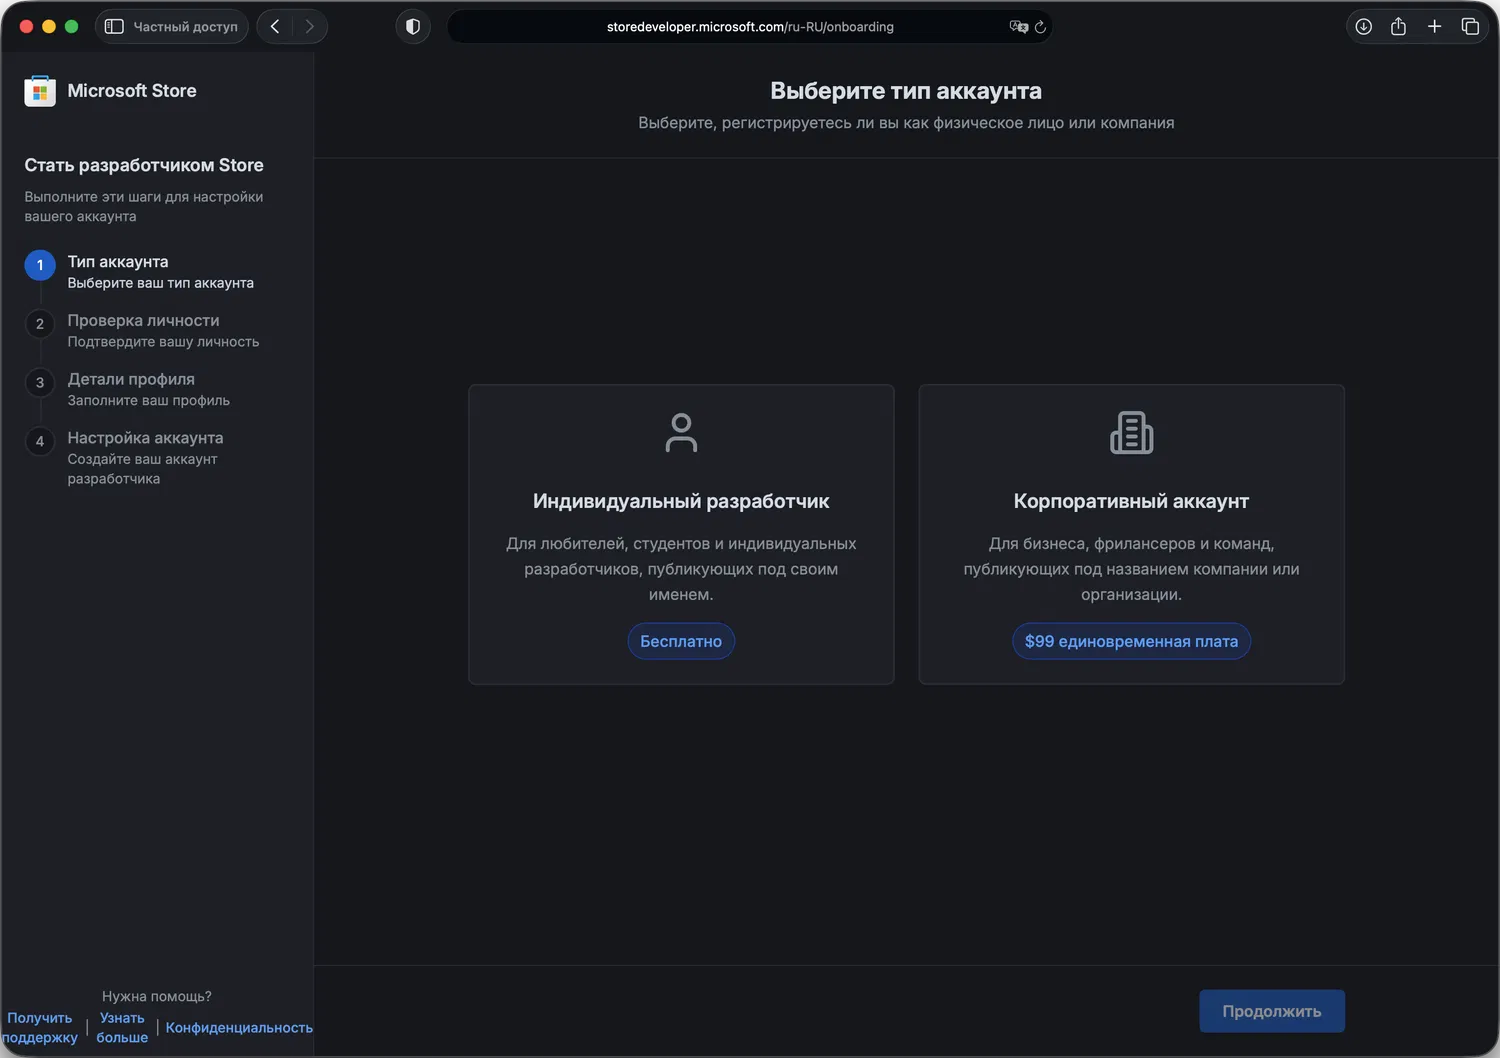Open the Получить поддержку link
Image resolution: width=1500 pixels, height=1058 pixels.
(x=40, y=1028)
